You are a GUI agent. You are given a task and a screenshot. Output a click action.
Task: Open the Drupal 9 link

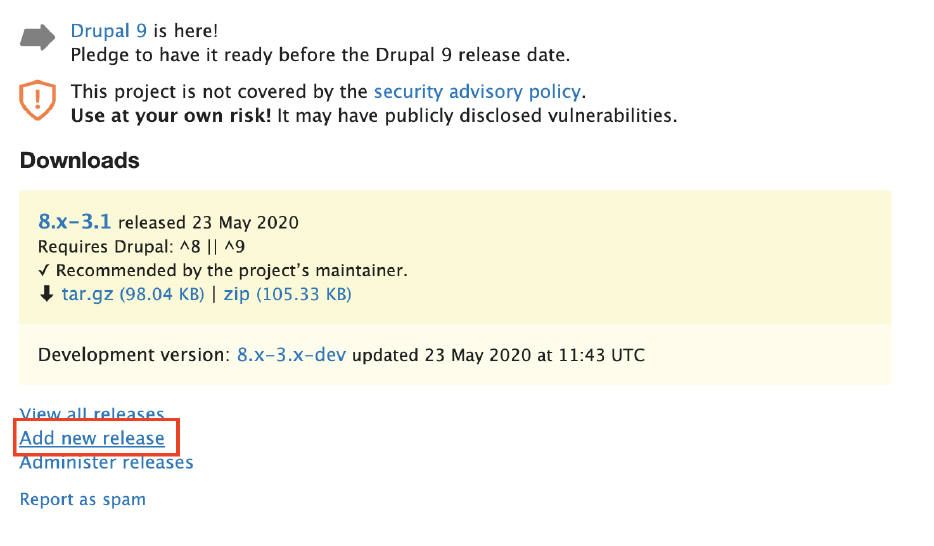108,30
